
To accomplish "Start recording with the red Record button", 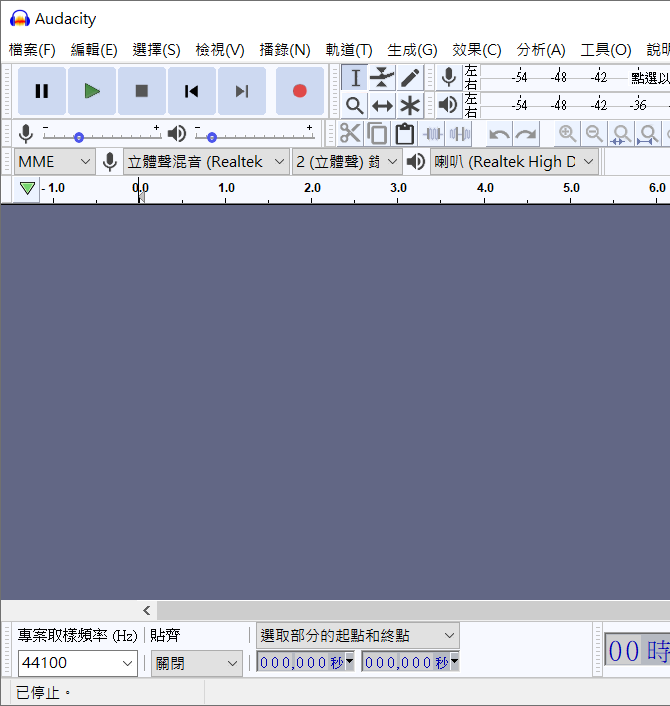I will (300, 91).
